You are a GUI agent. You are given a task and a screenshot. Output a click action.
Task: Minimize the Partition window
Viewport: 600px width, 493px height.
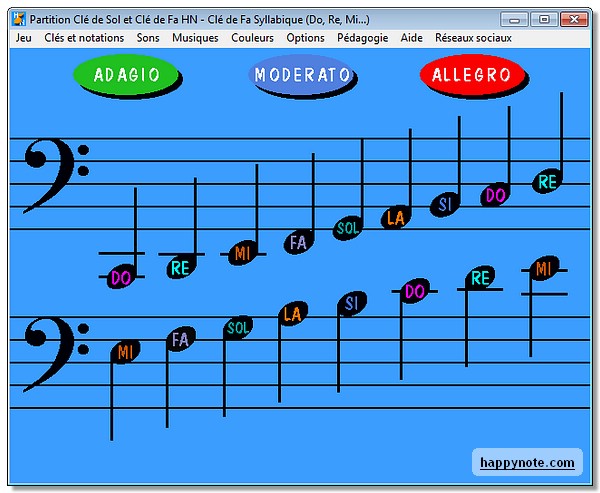click(x=515, y=19)
